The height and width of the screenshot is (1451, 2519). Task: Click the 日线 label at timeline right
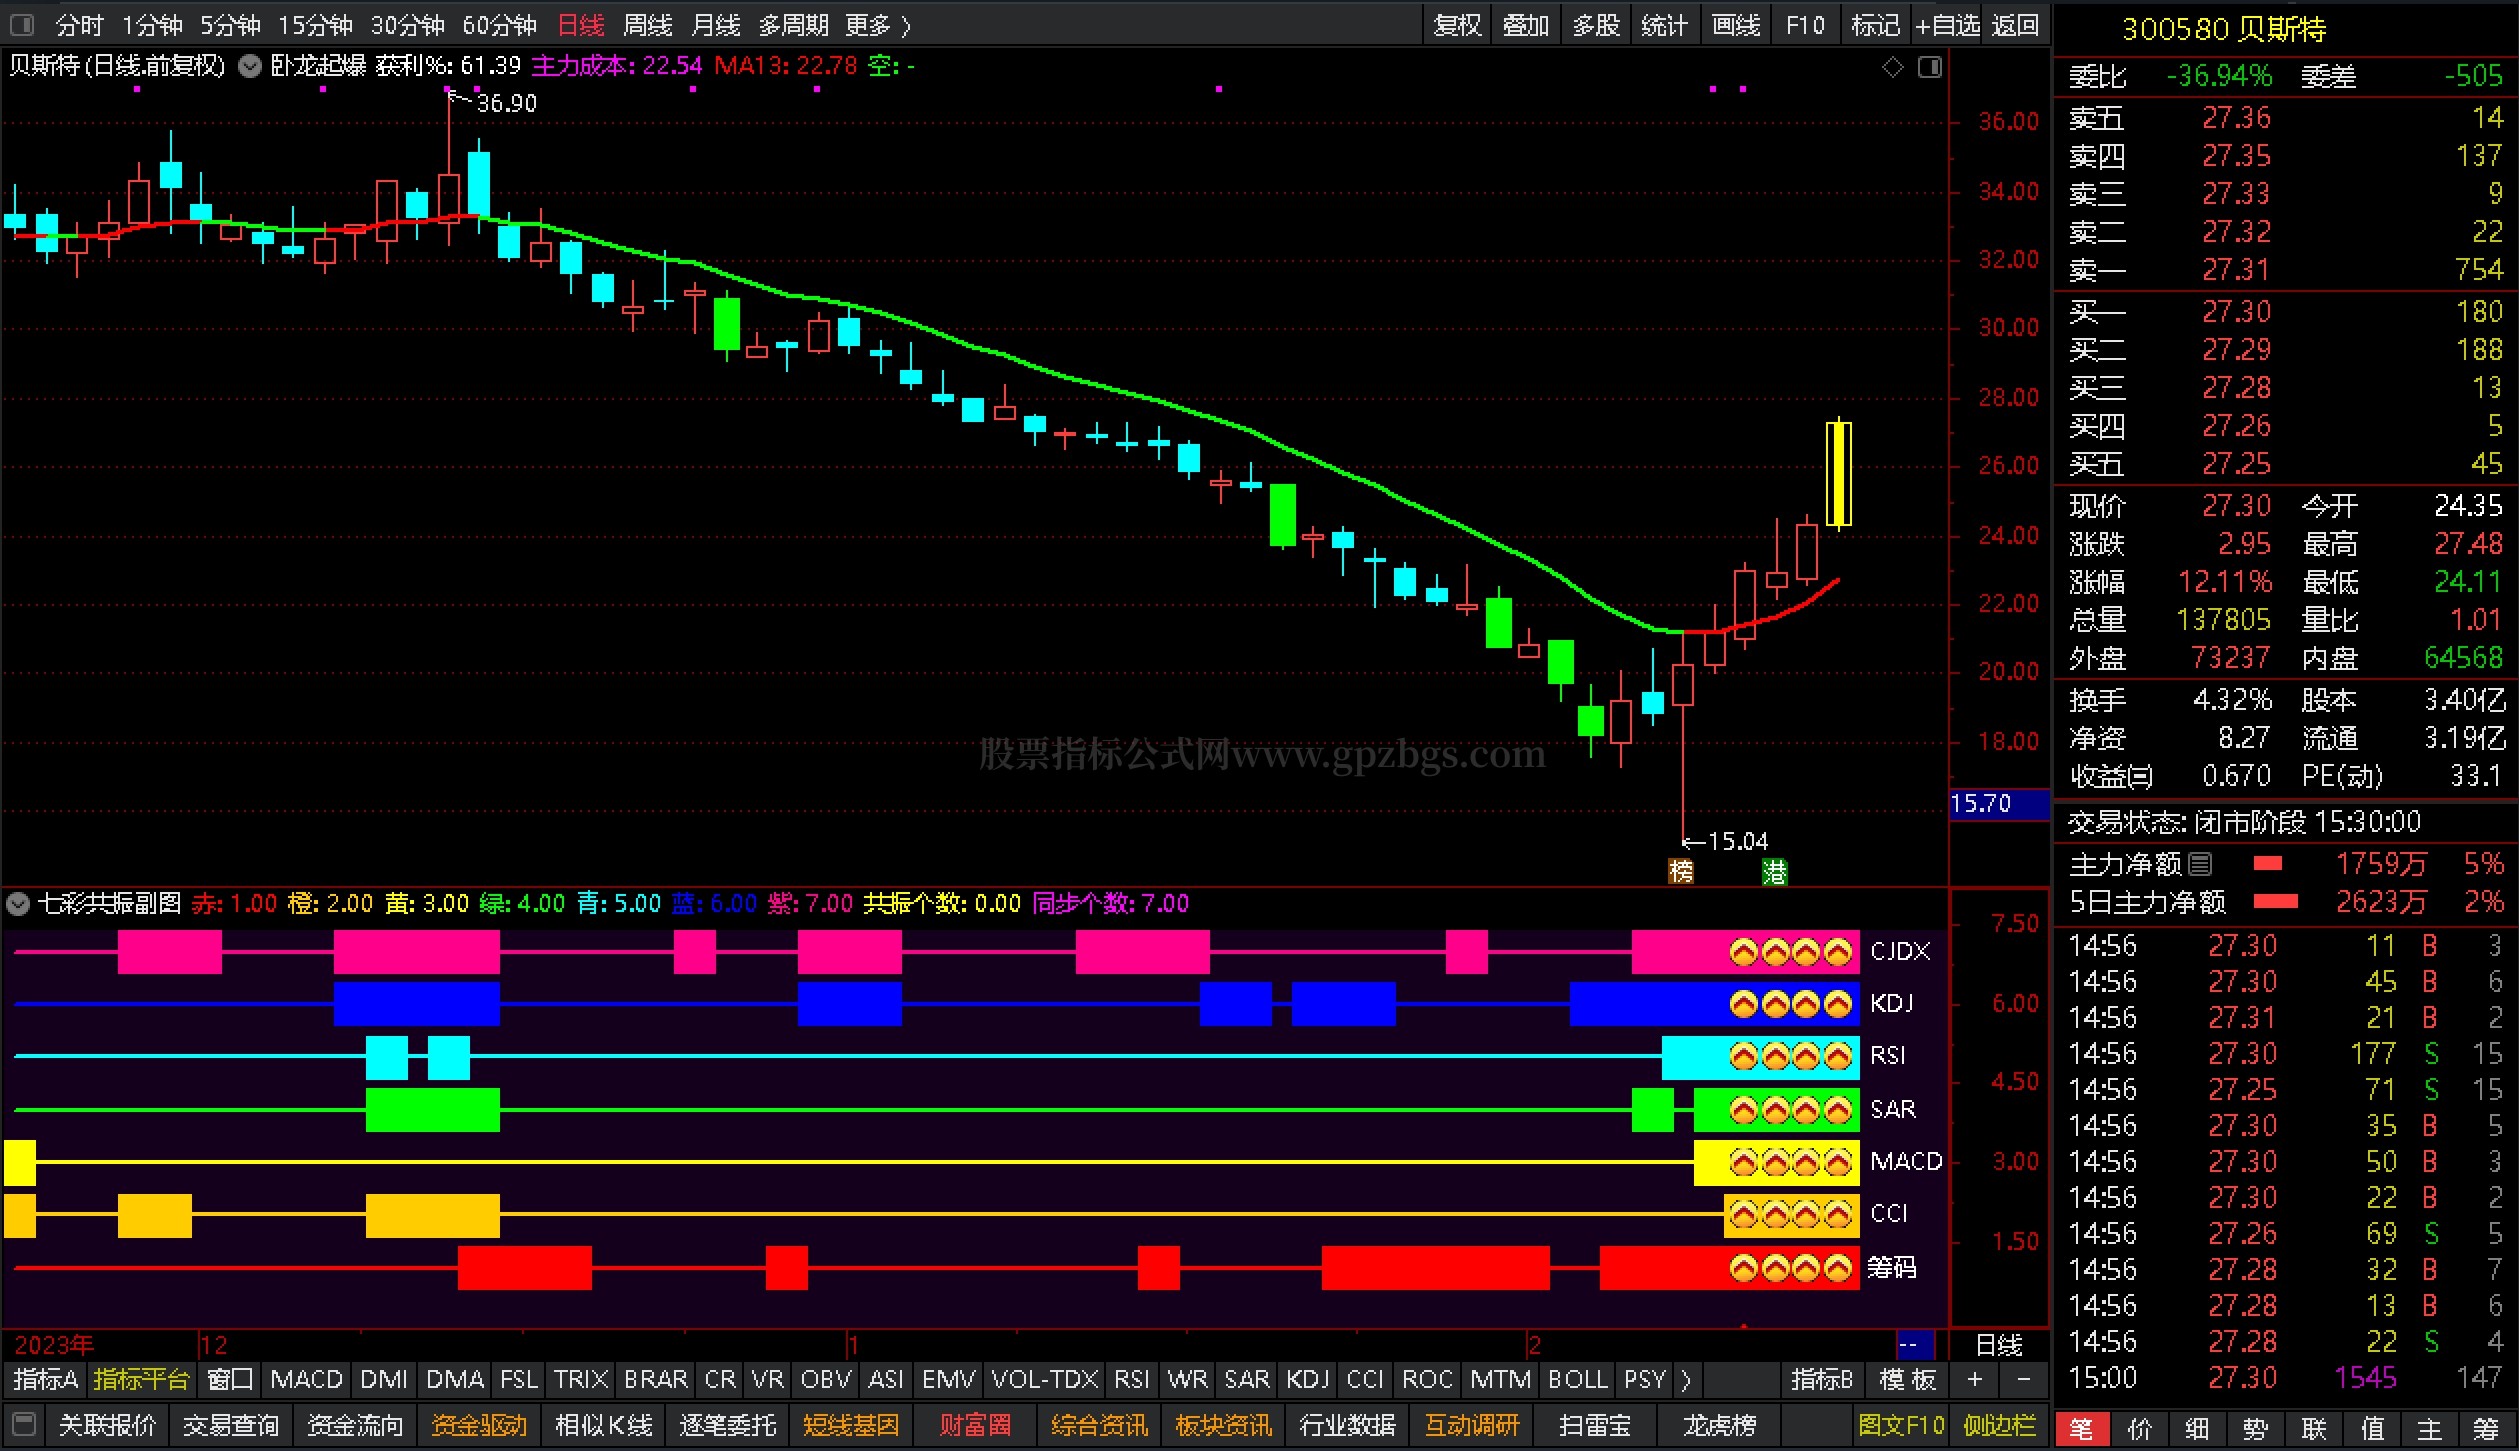coord(1999,1345)
